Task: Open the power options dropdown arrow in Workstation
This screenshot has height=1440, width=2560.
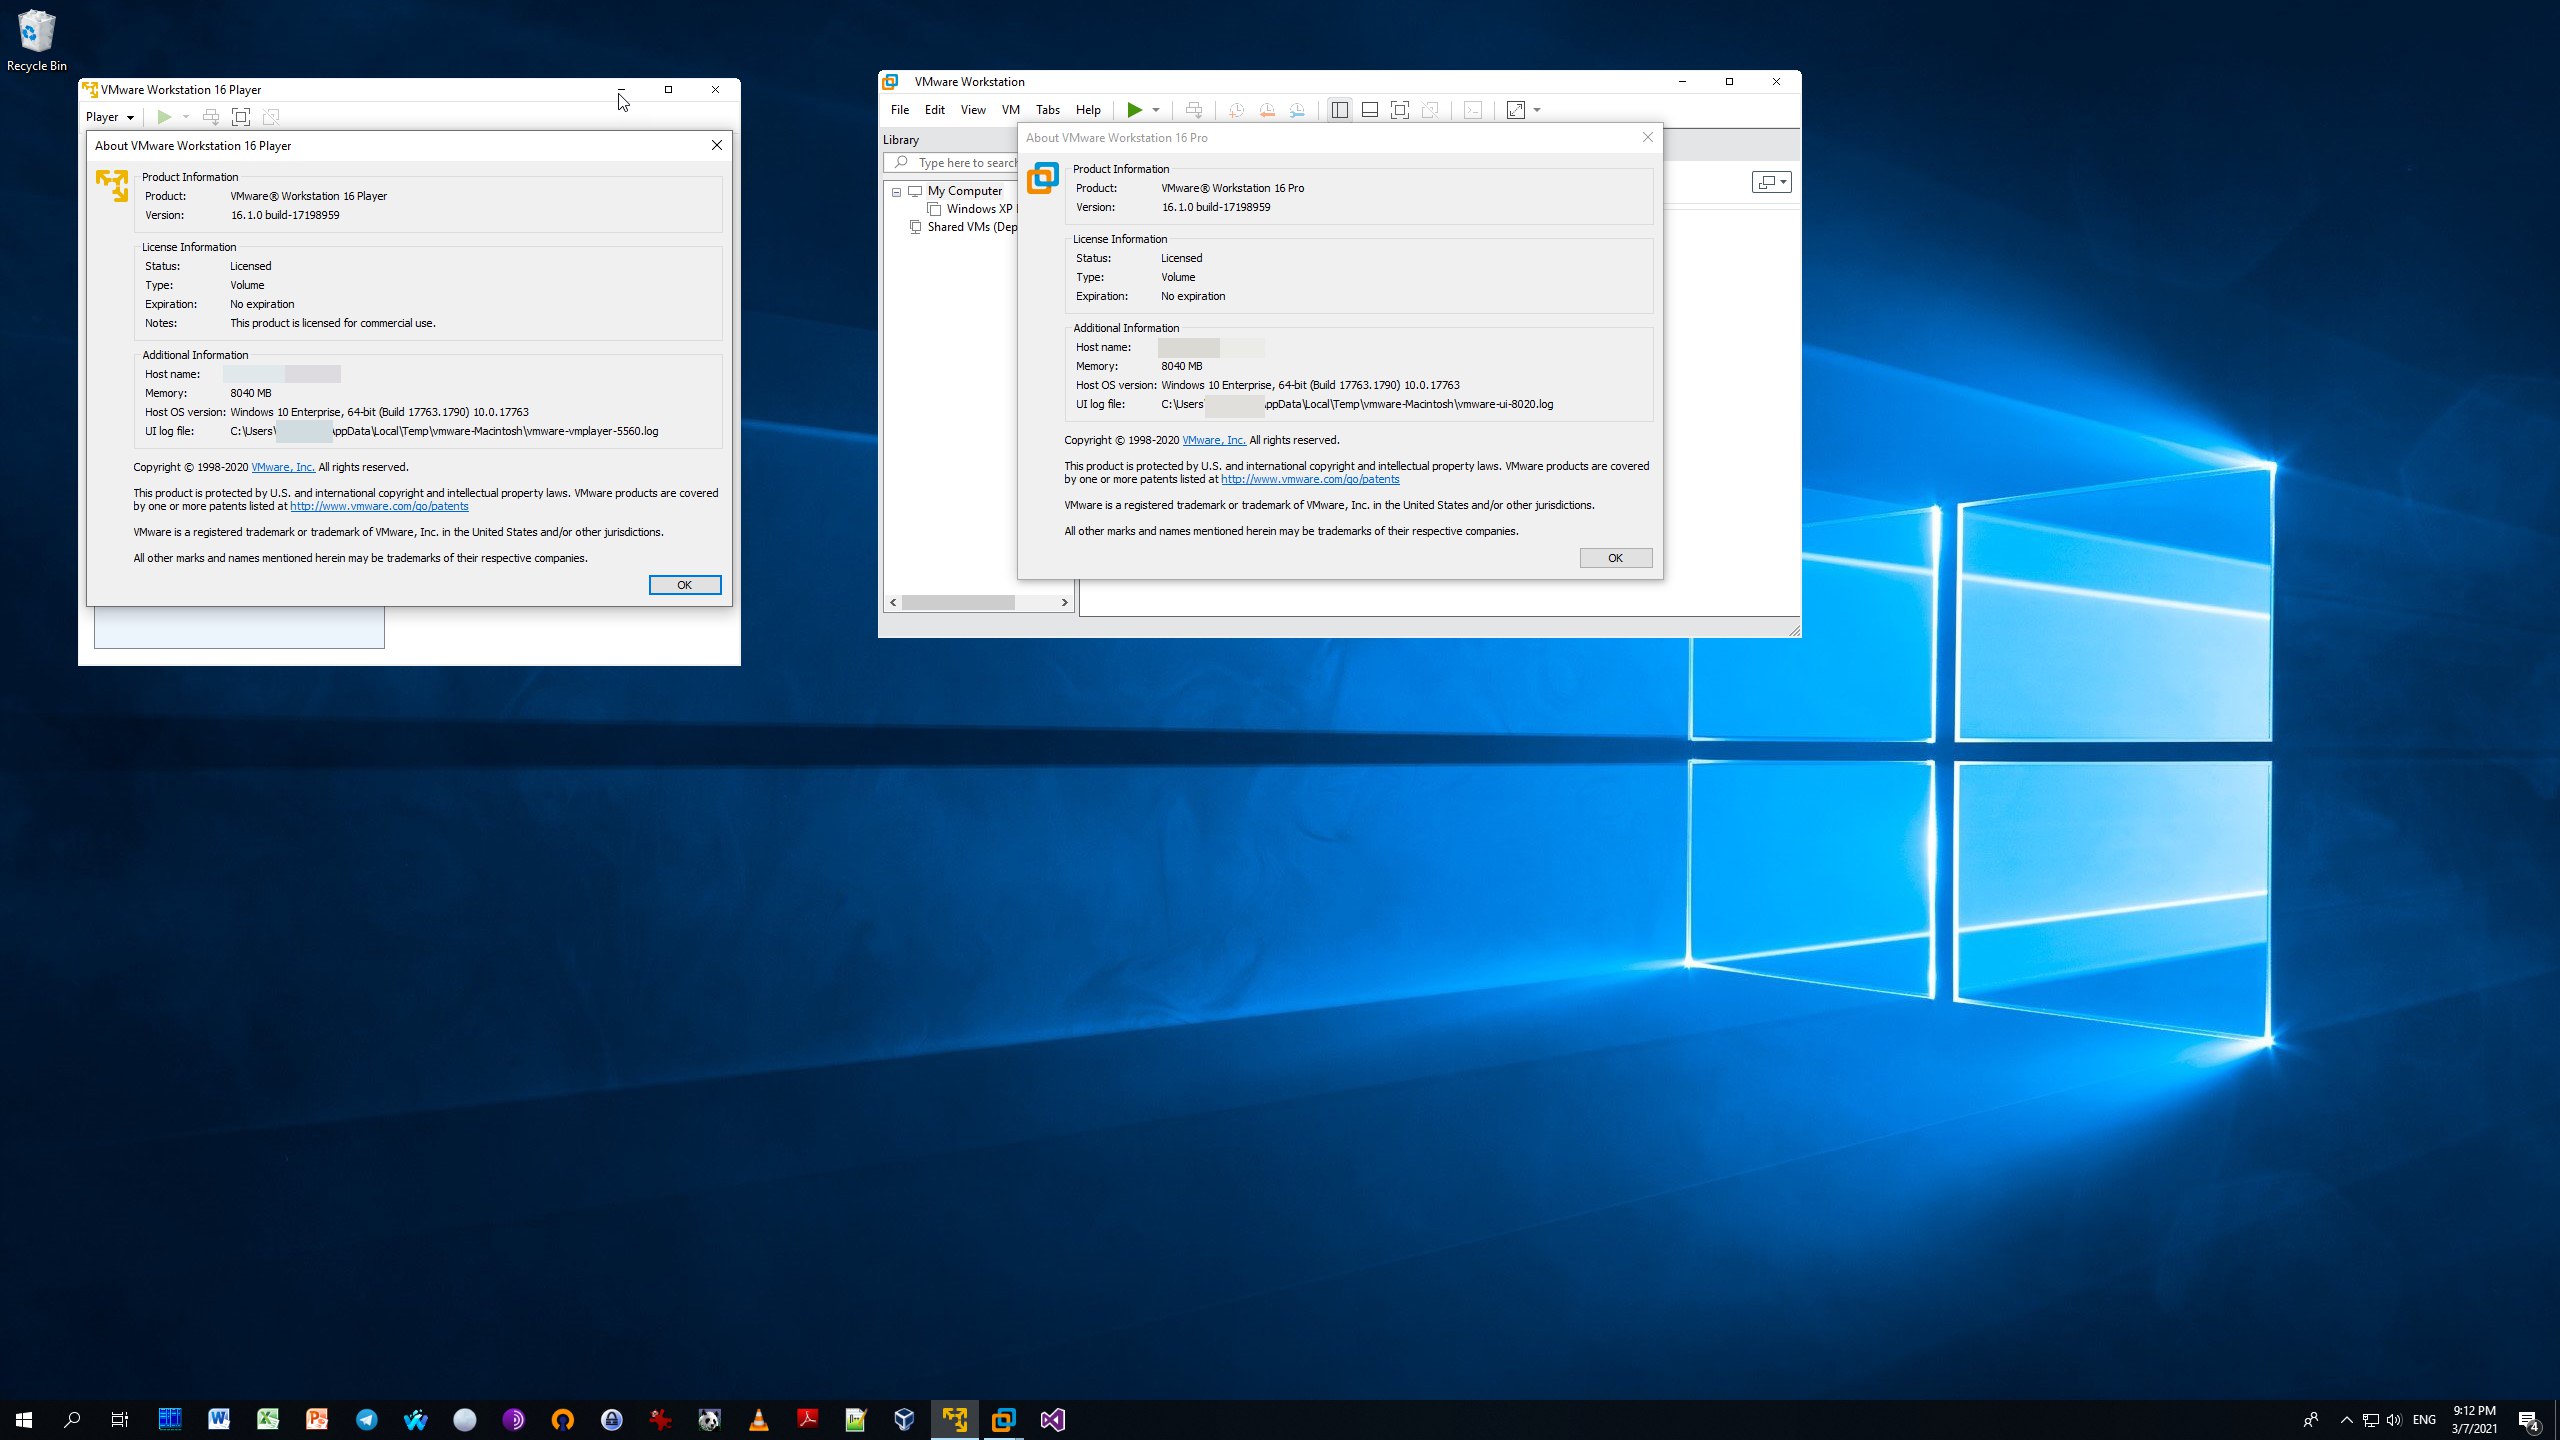Action: pos(1156,110)
